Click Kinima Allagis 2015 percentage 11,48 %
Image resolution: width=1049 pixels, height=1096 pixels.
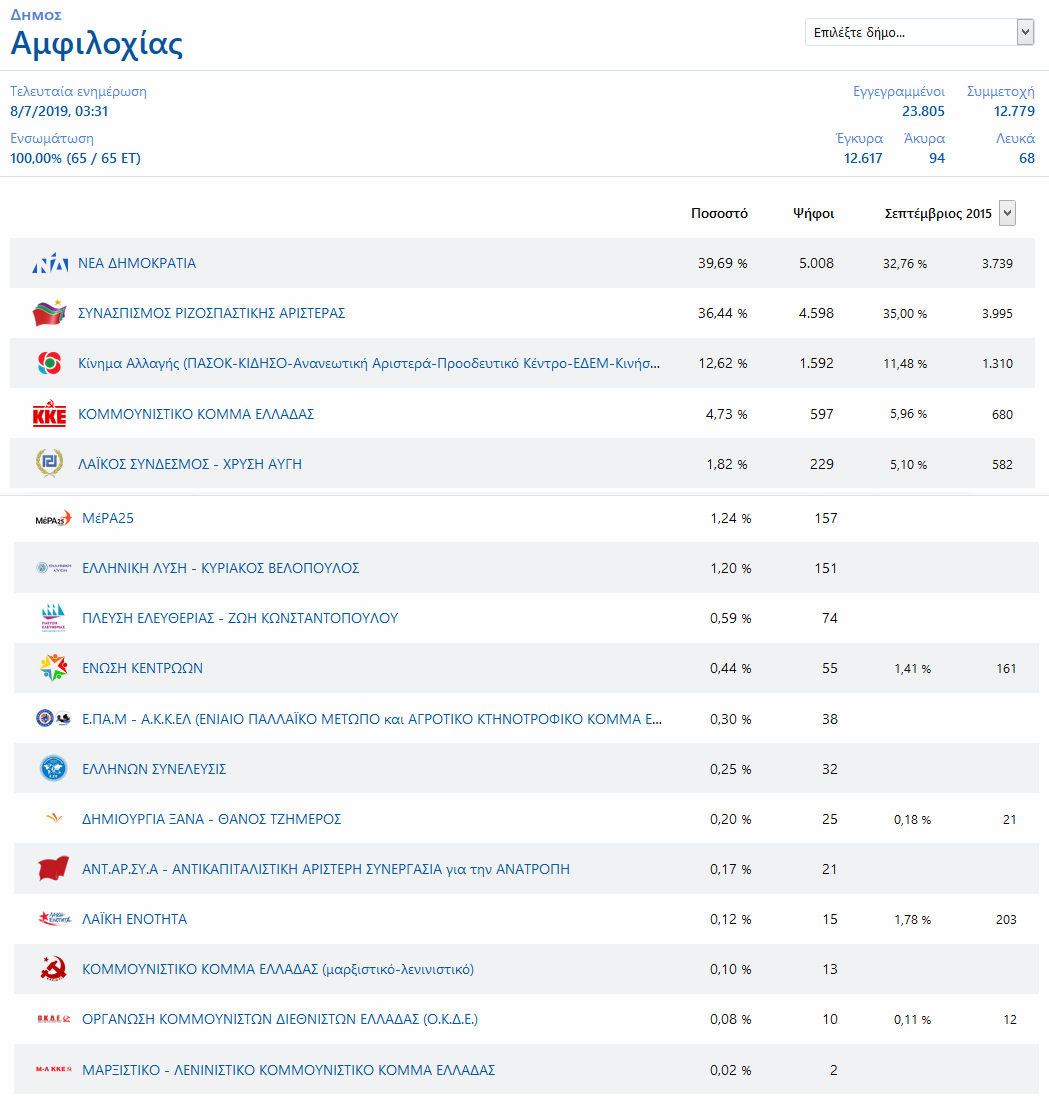tap(905, 364)
